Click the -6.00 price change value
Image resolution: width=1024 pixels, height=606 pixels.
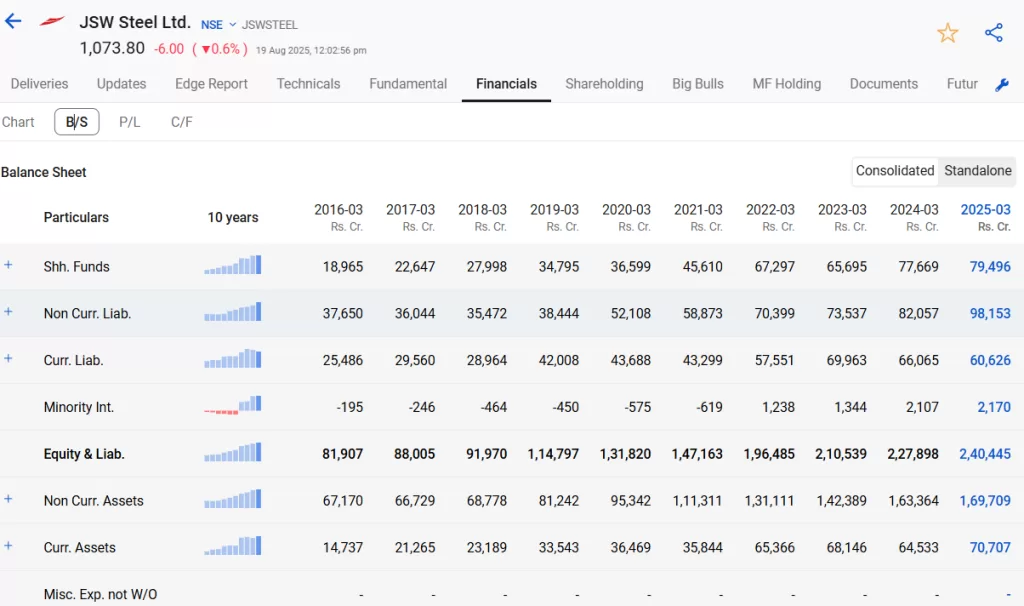[x=168, y=49]
